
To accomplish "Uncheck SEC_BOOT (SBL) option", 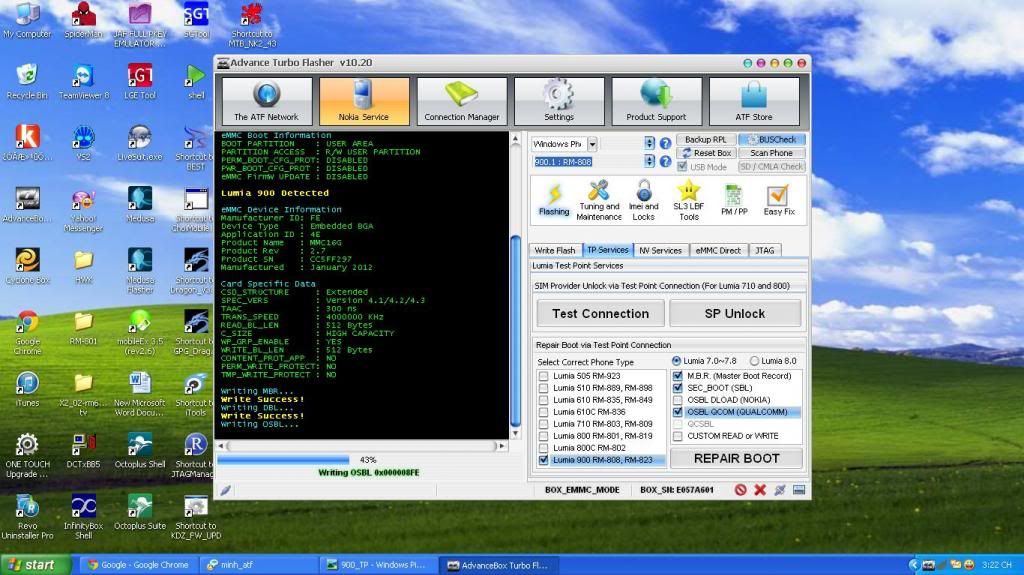I will (x=678, y=387).
